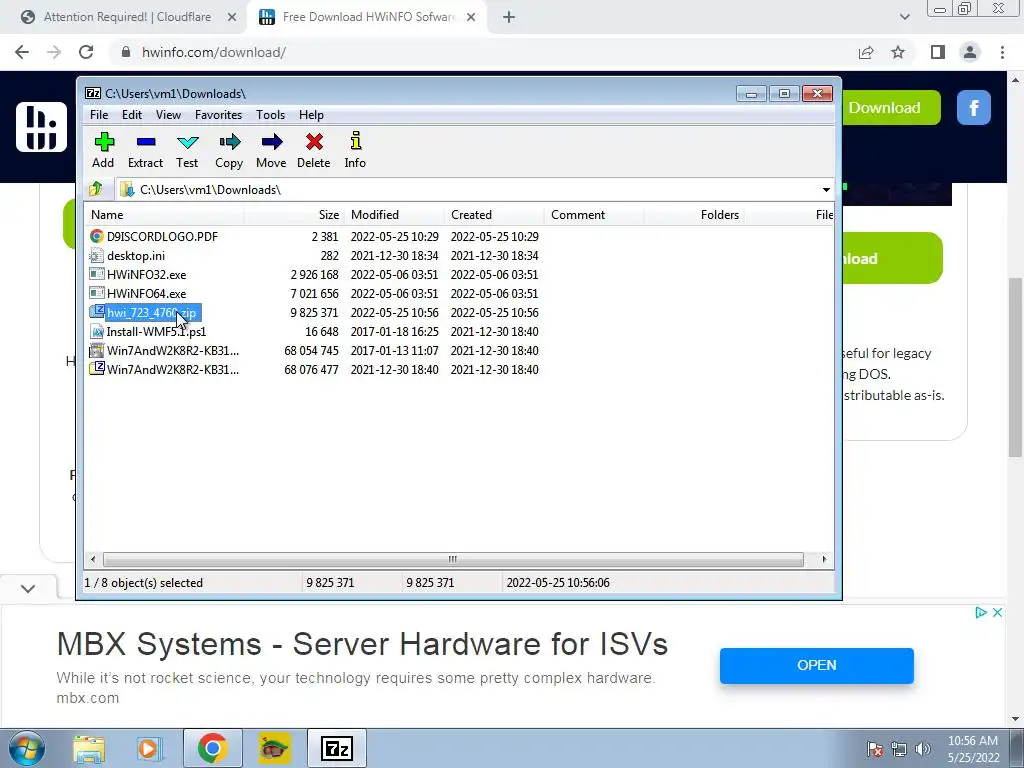
Task: Sort by the Modified column header
Action: [394, 214]
